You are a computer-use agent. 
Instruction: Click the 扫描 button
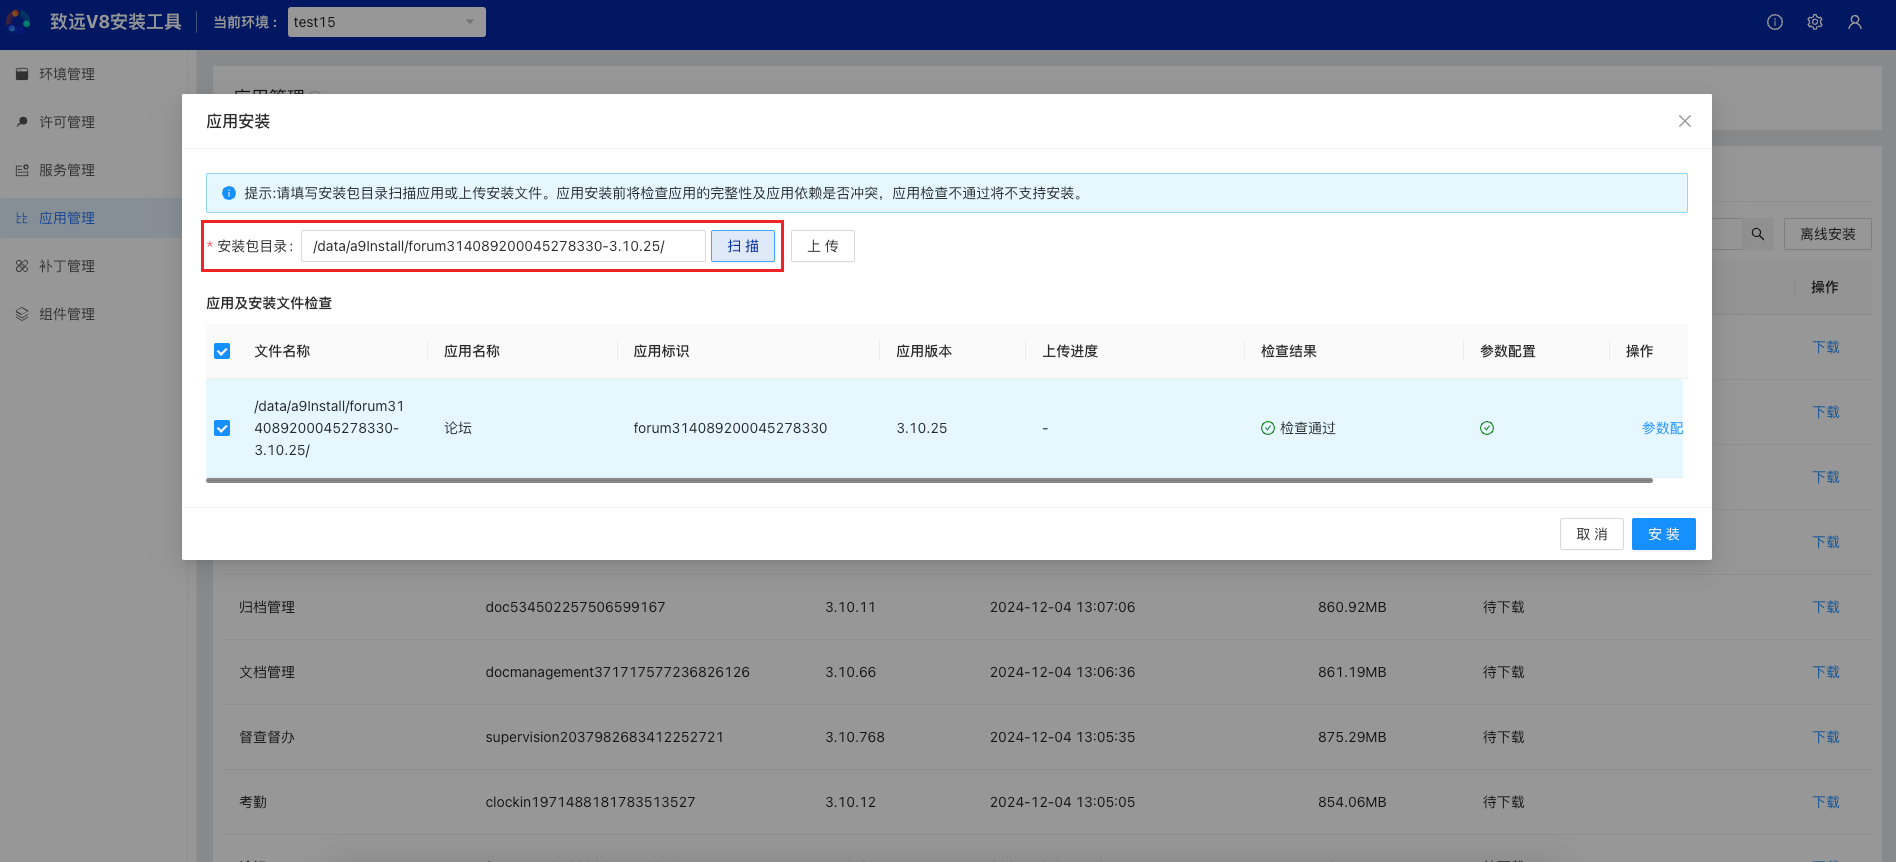(x=743, y=246)
